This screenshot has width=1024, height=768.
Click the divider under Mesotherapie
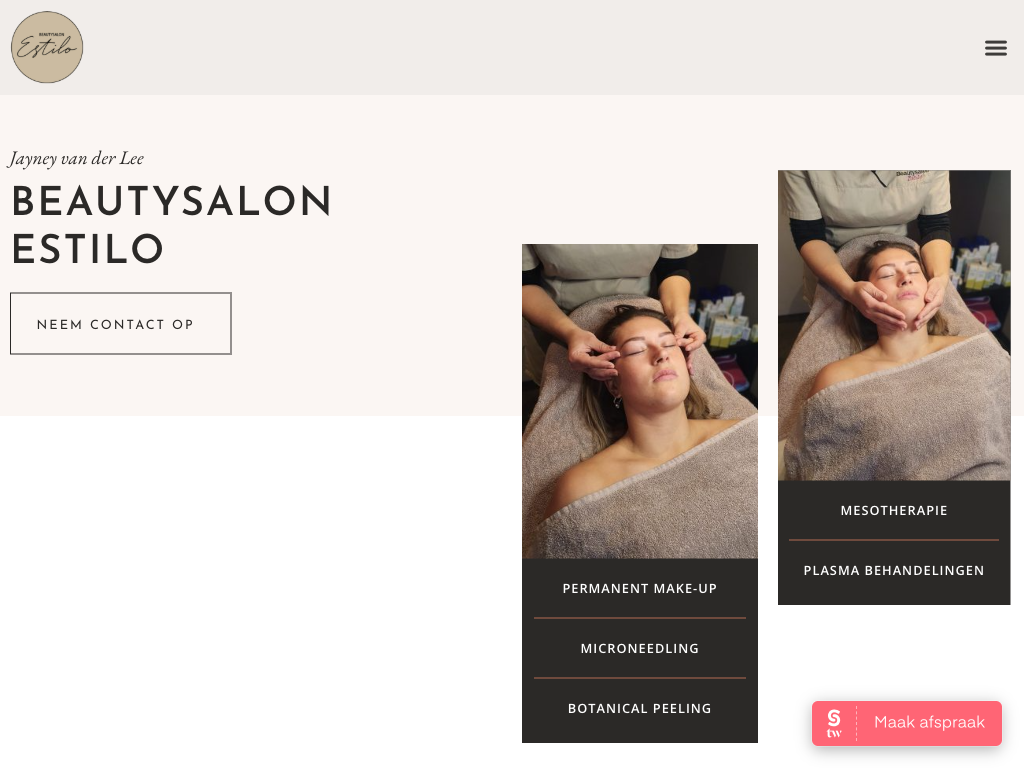point(893,540)
